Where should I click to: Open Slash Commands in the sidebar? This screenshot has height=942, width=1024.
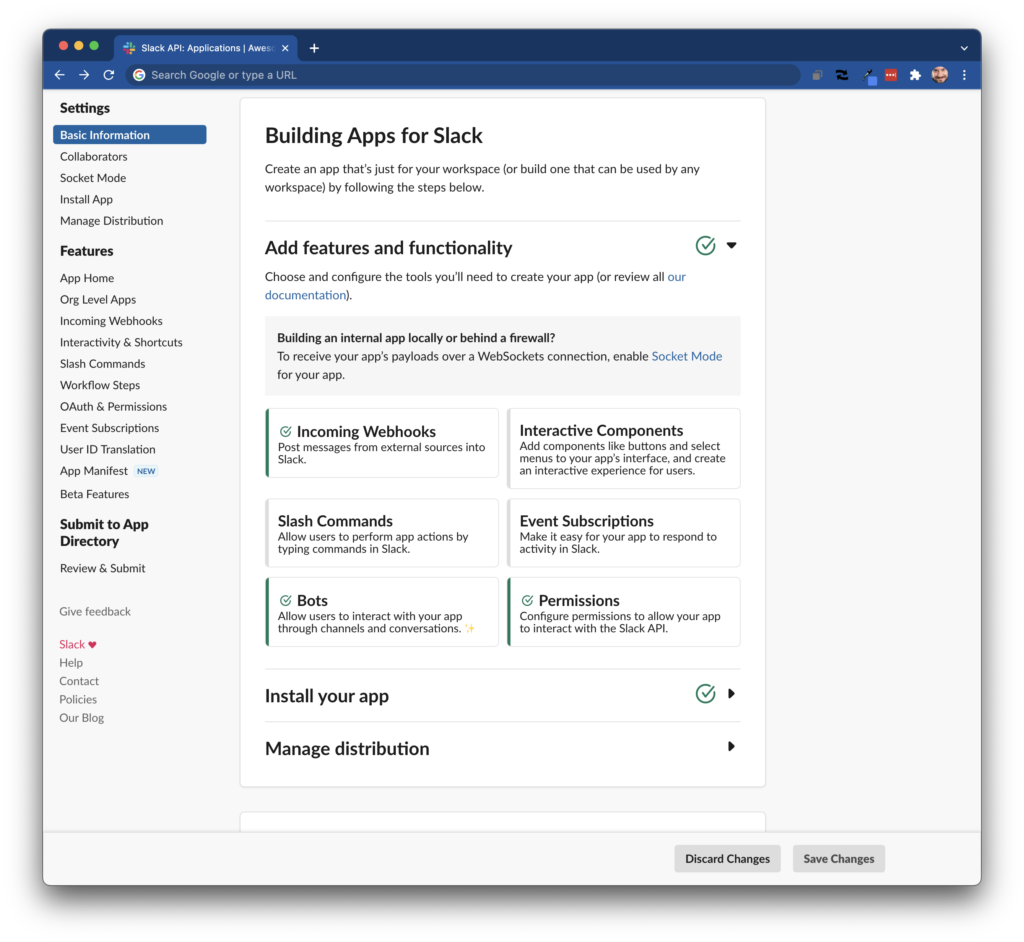click(103, 364)
